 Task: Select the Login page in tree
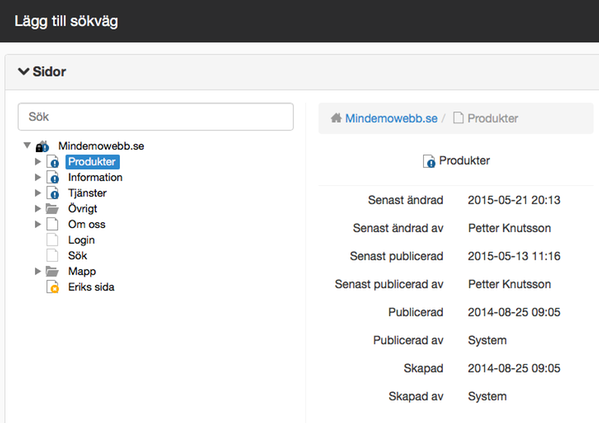point(81,240)
